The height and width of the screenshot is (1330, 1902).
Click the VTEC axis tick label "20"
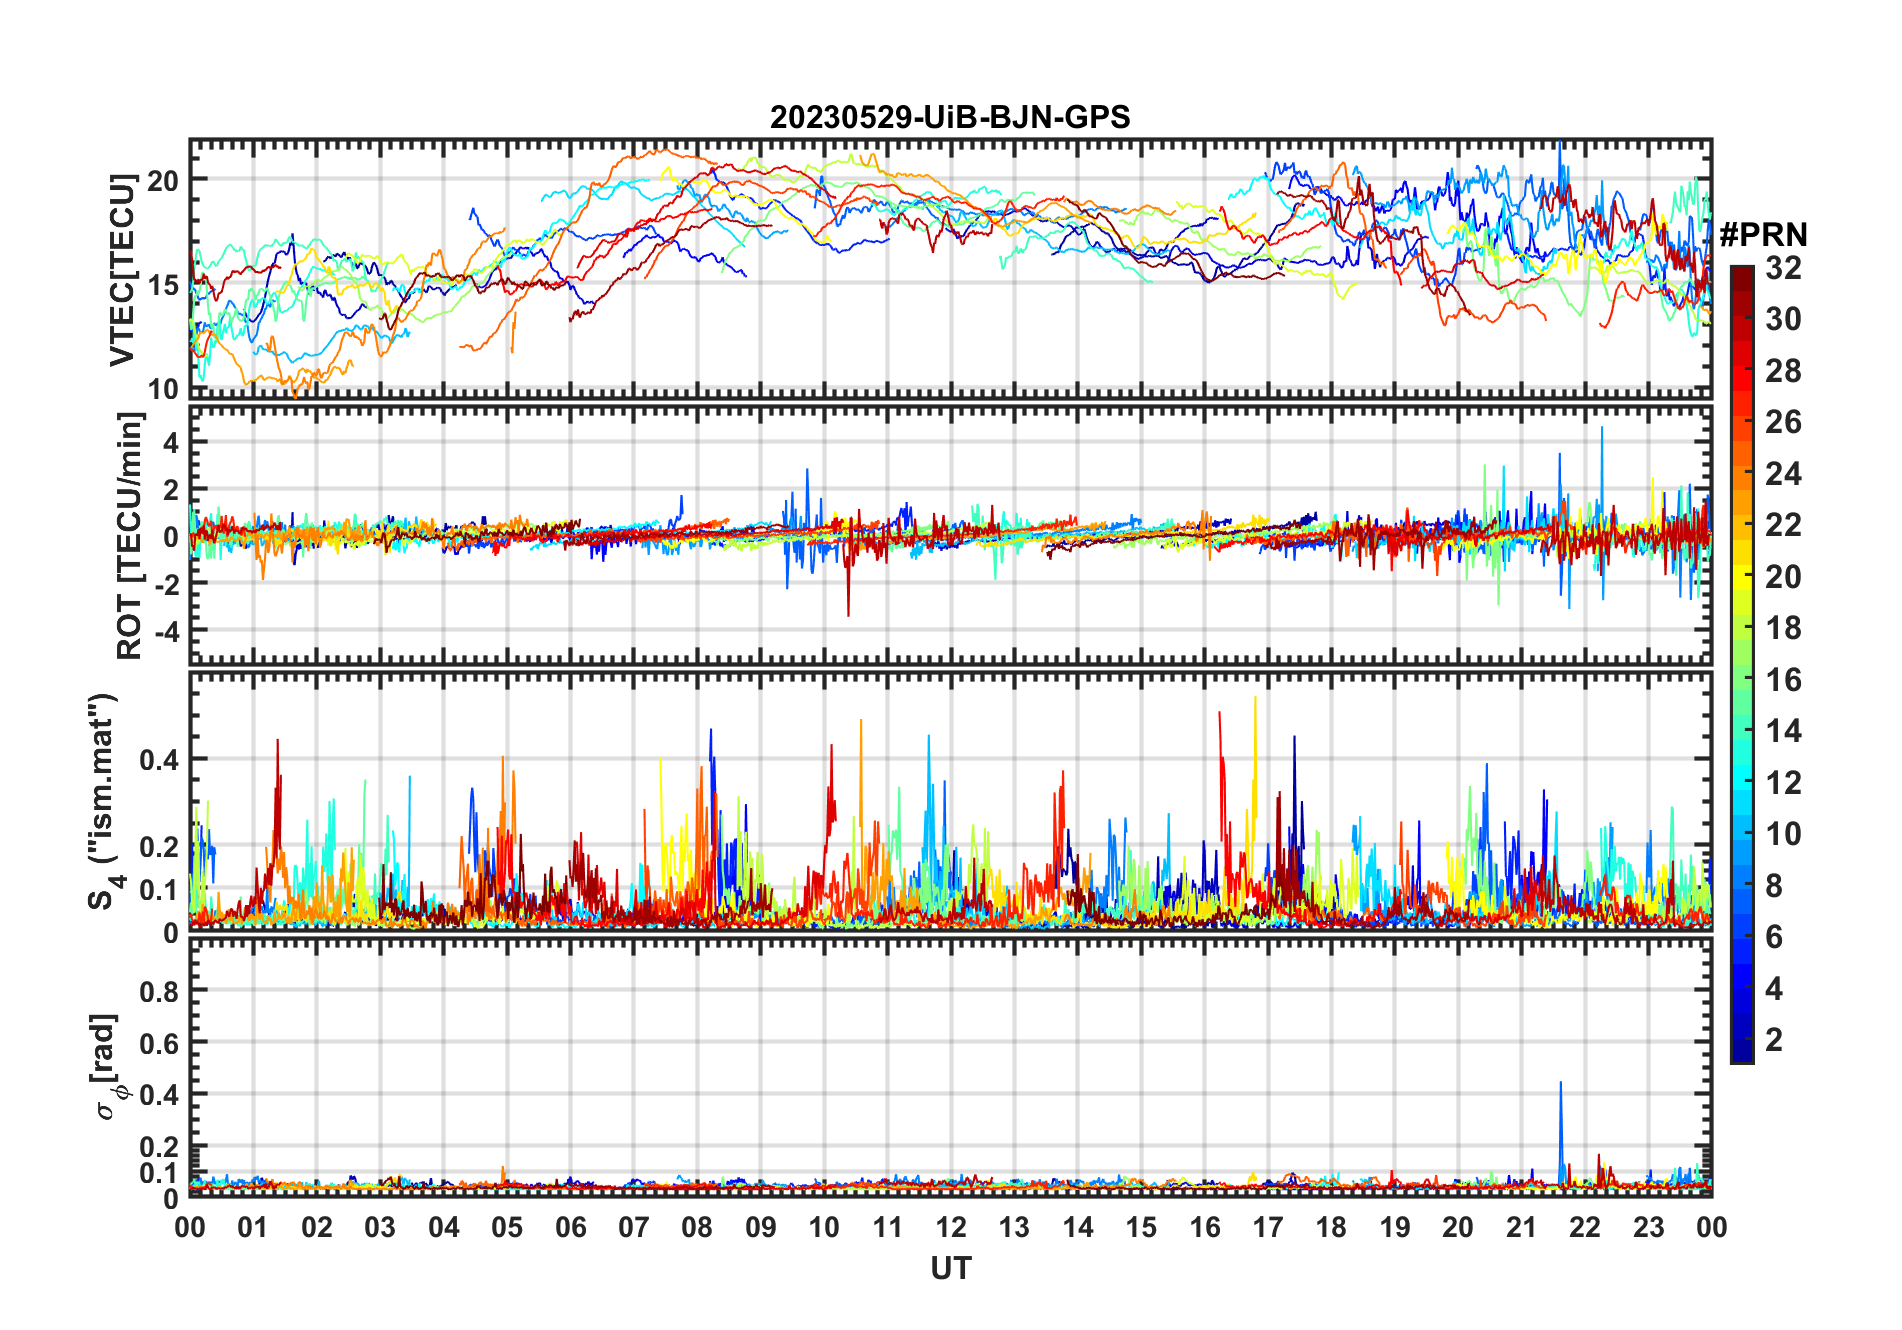point(164,181)
